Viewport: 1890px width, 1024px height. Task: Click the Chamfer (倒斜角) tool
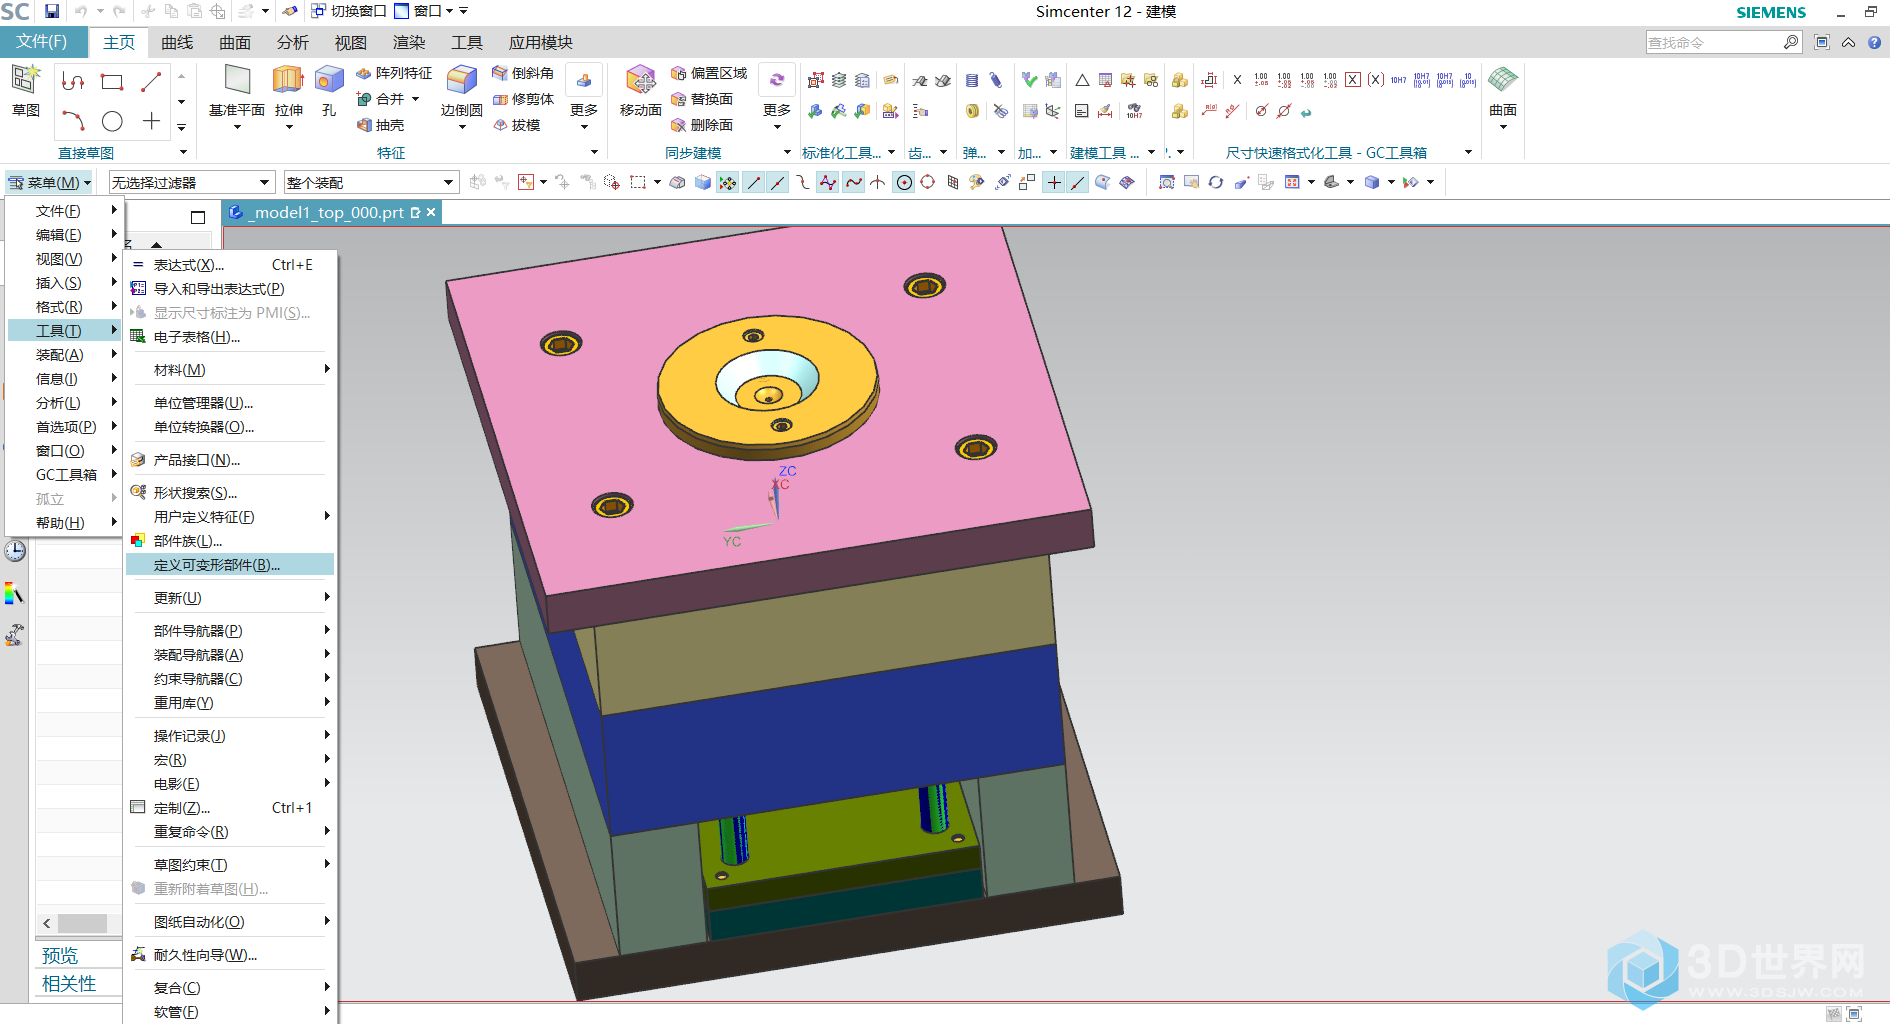523,73
